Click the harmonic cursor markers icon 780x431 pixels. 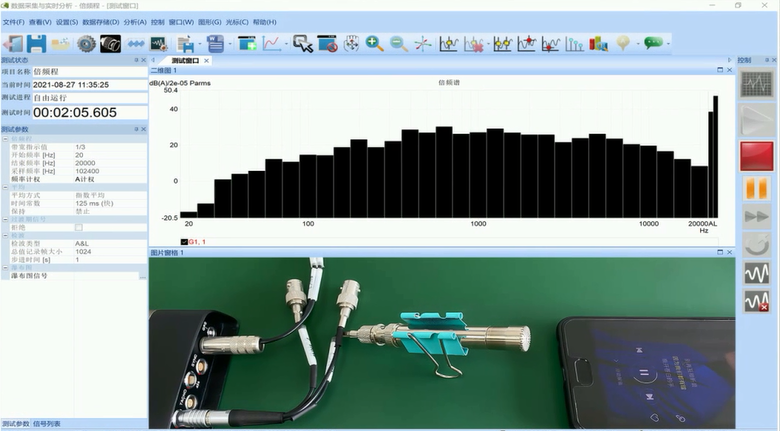pos(574,44)
